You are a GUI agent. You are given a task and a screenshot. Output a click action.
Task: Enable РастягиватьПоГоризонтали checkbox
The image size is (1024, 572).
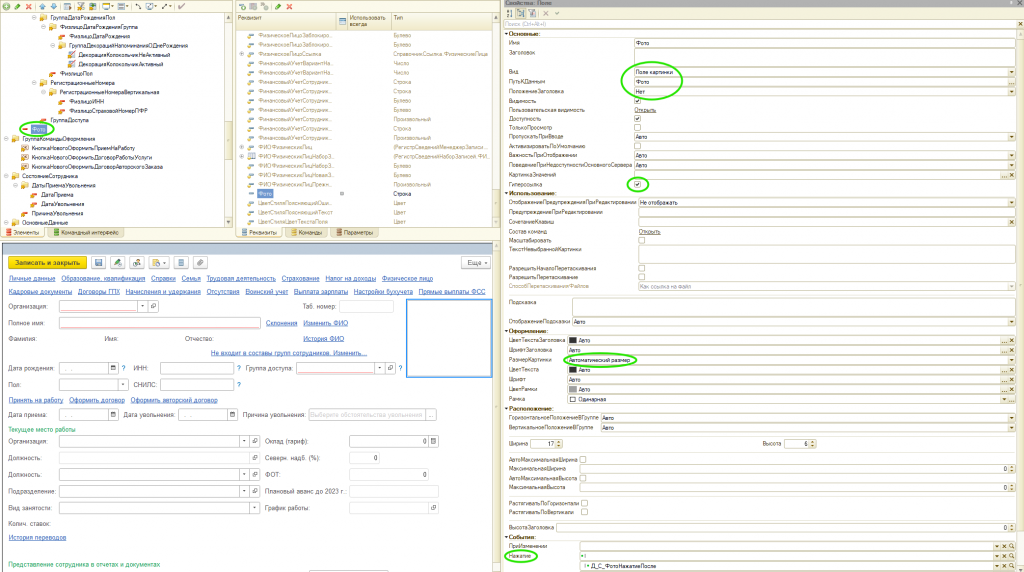pos(584,503)
